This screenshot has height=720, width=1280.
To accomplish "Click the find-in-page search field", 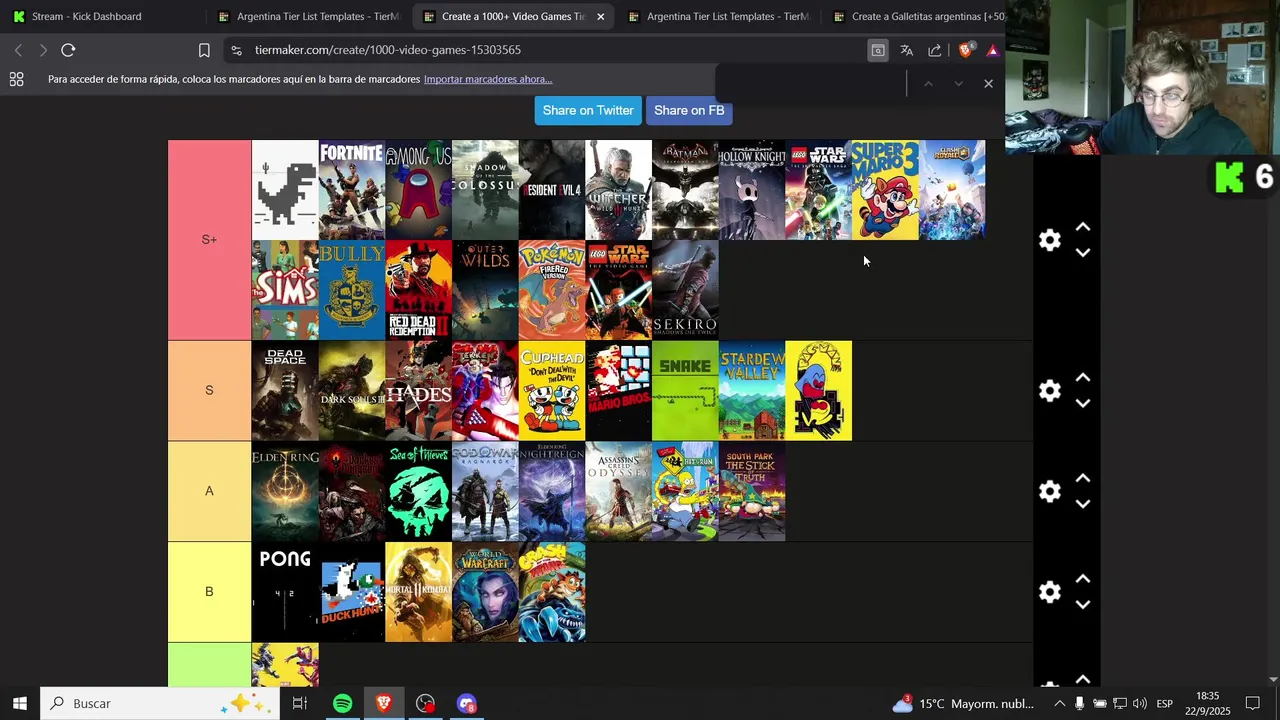I will pyautogui.click(x=810, y=84).
